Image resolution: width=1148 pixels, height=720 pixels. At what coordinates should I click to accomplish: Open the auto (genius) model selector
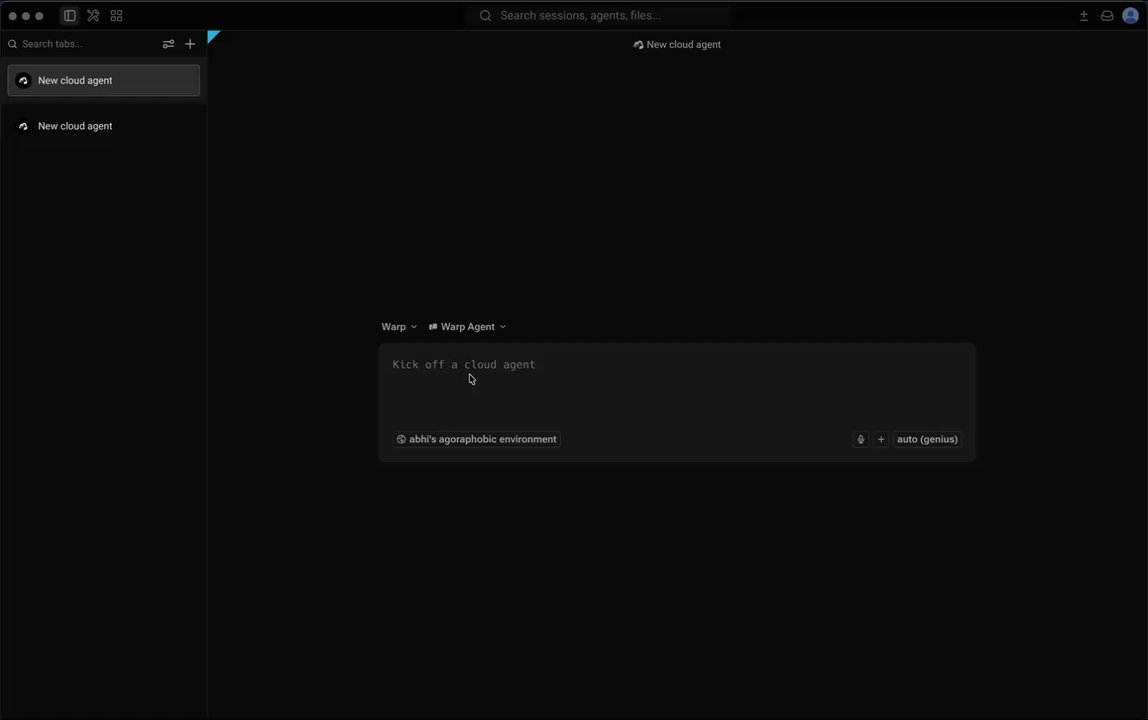tap(927, 439)
